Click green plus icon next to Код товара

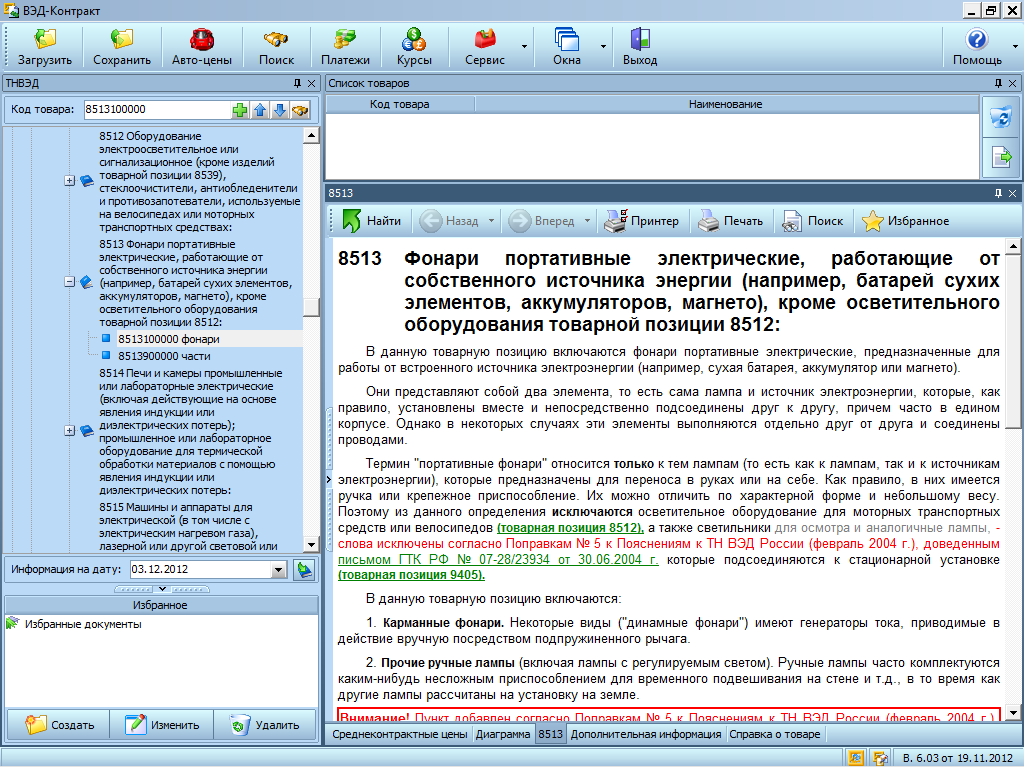(240, 110)
